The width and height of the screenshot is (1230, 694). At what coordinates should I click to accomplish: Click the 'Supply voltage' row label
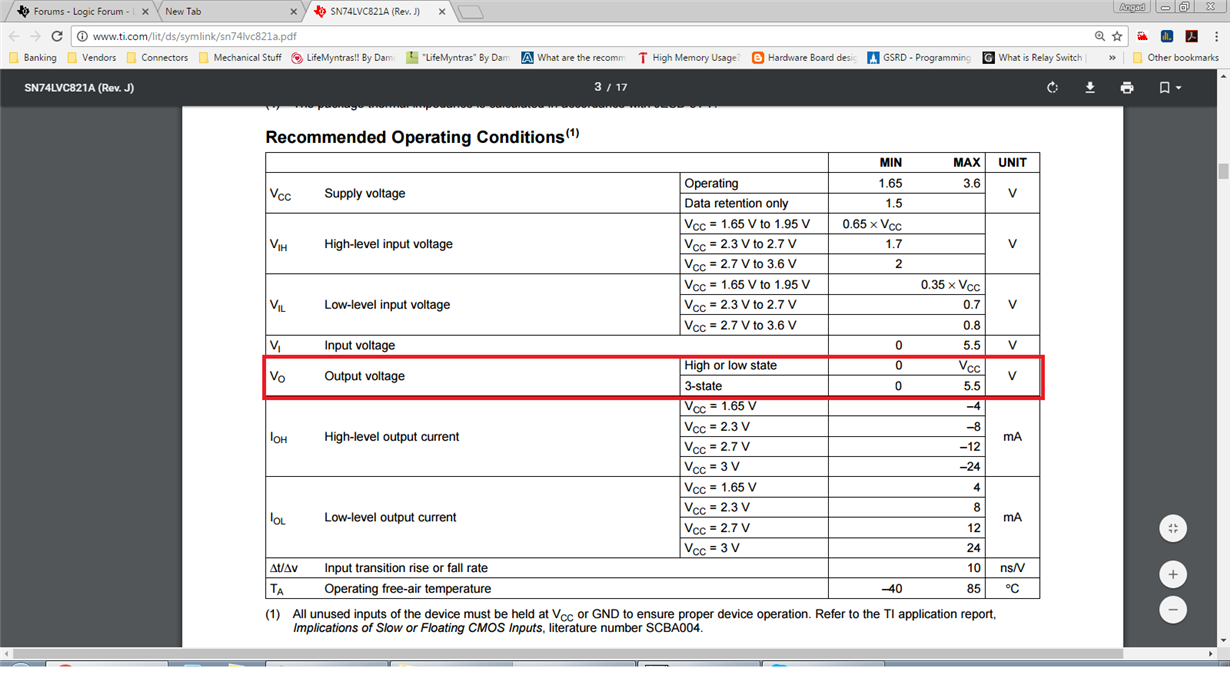pyautogui.click(x=365, y=193)
